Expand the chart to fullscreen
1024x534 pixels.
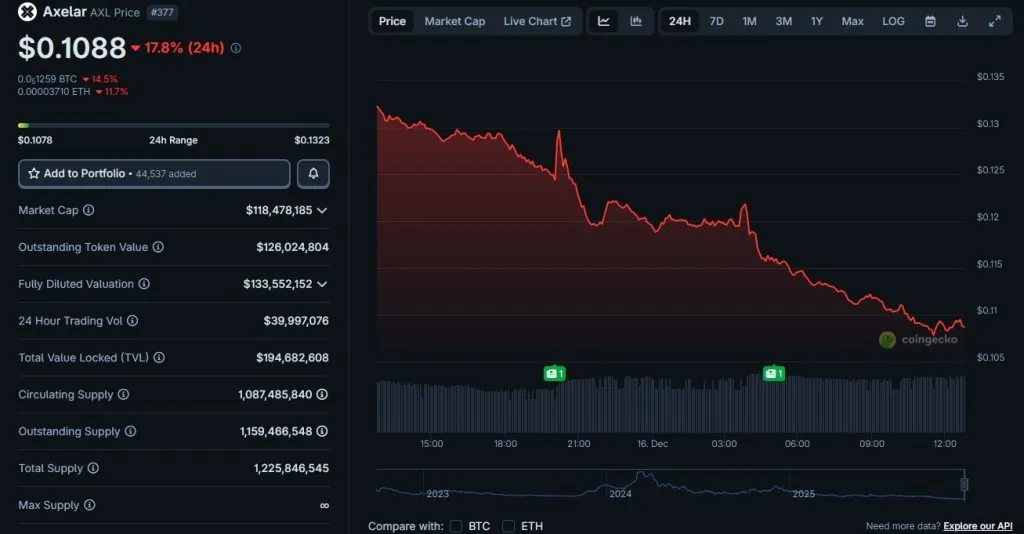pyautogui.click(x=994, y=21)
